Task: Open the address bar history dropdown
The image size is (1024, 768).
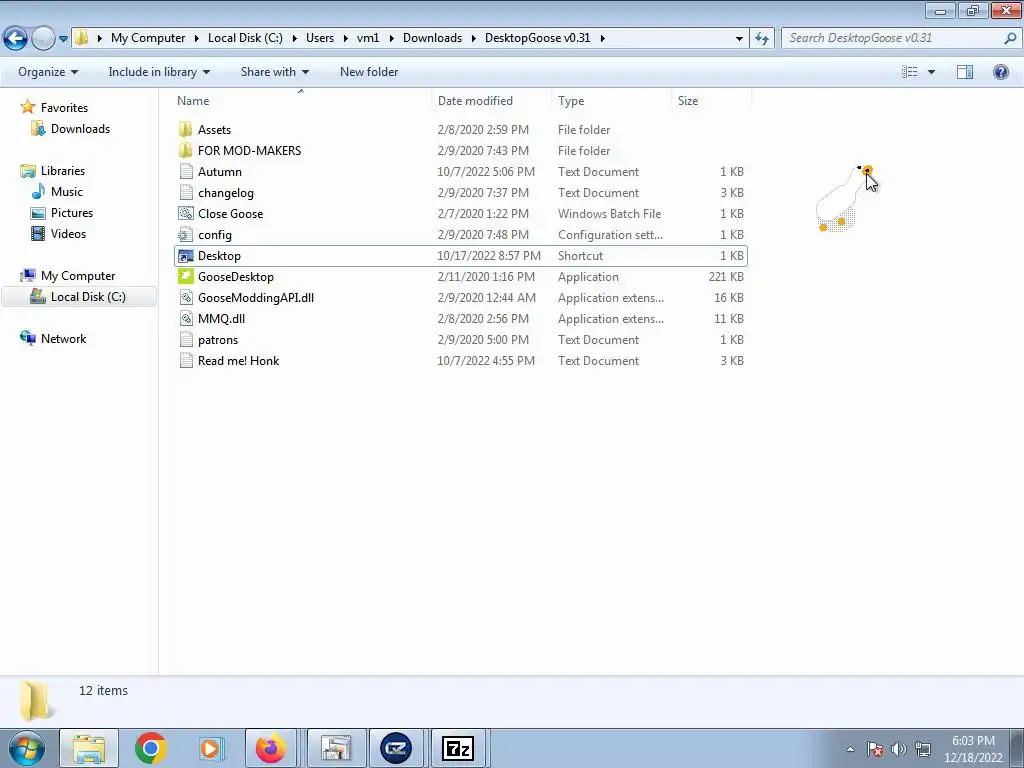Action: click(739, 38)
